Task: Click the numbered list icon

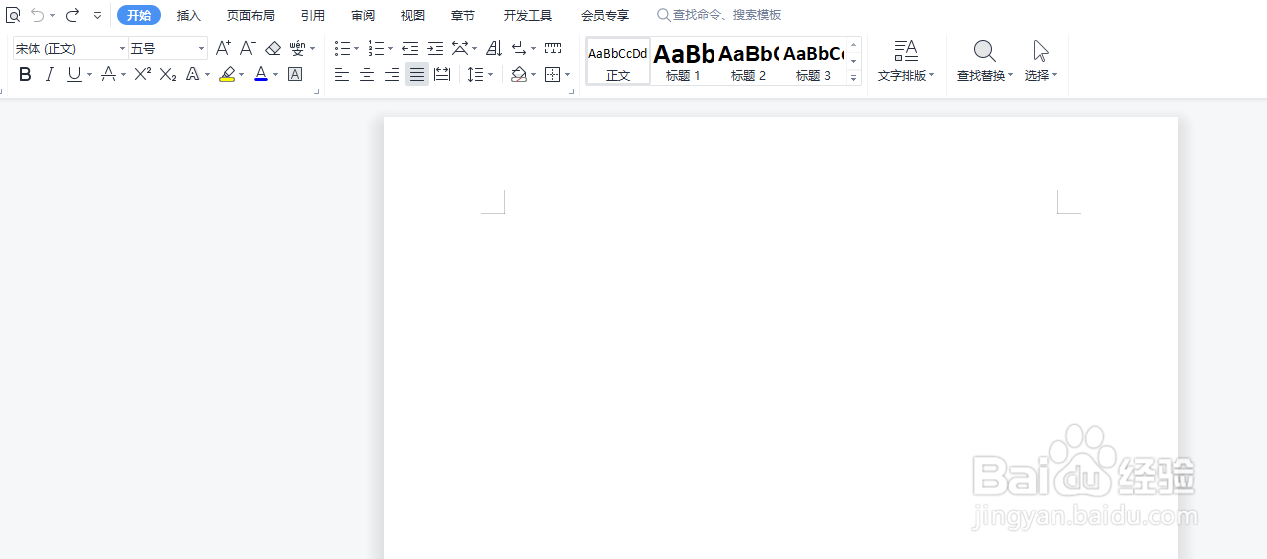Action: [x=376, y=48]
